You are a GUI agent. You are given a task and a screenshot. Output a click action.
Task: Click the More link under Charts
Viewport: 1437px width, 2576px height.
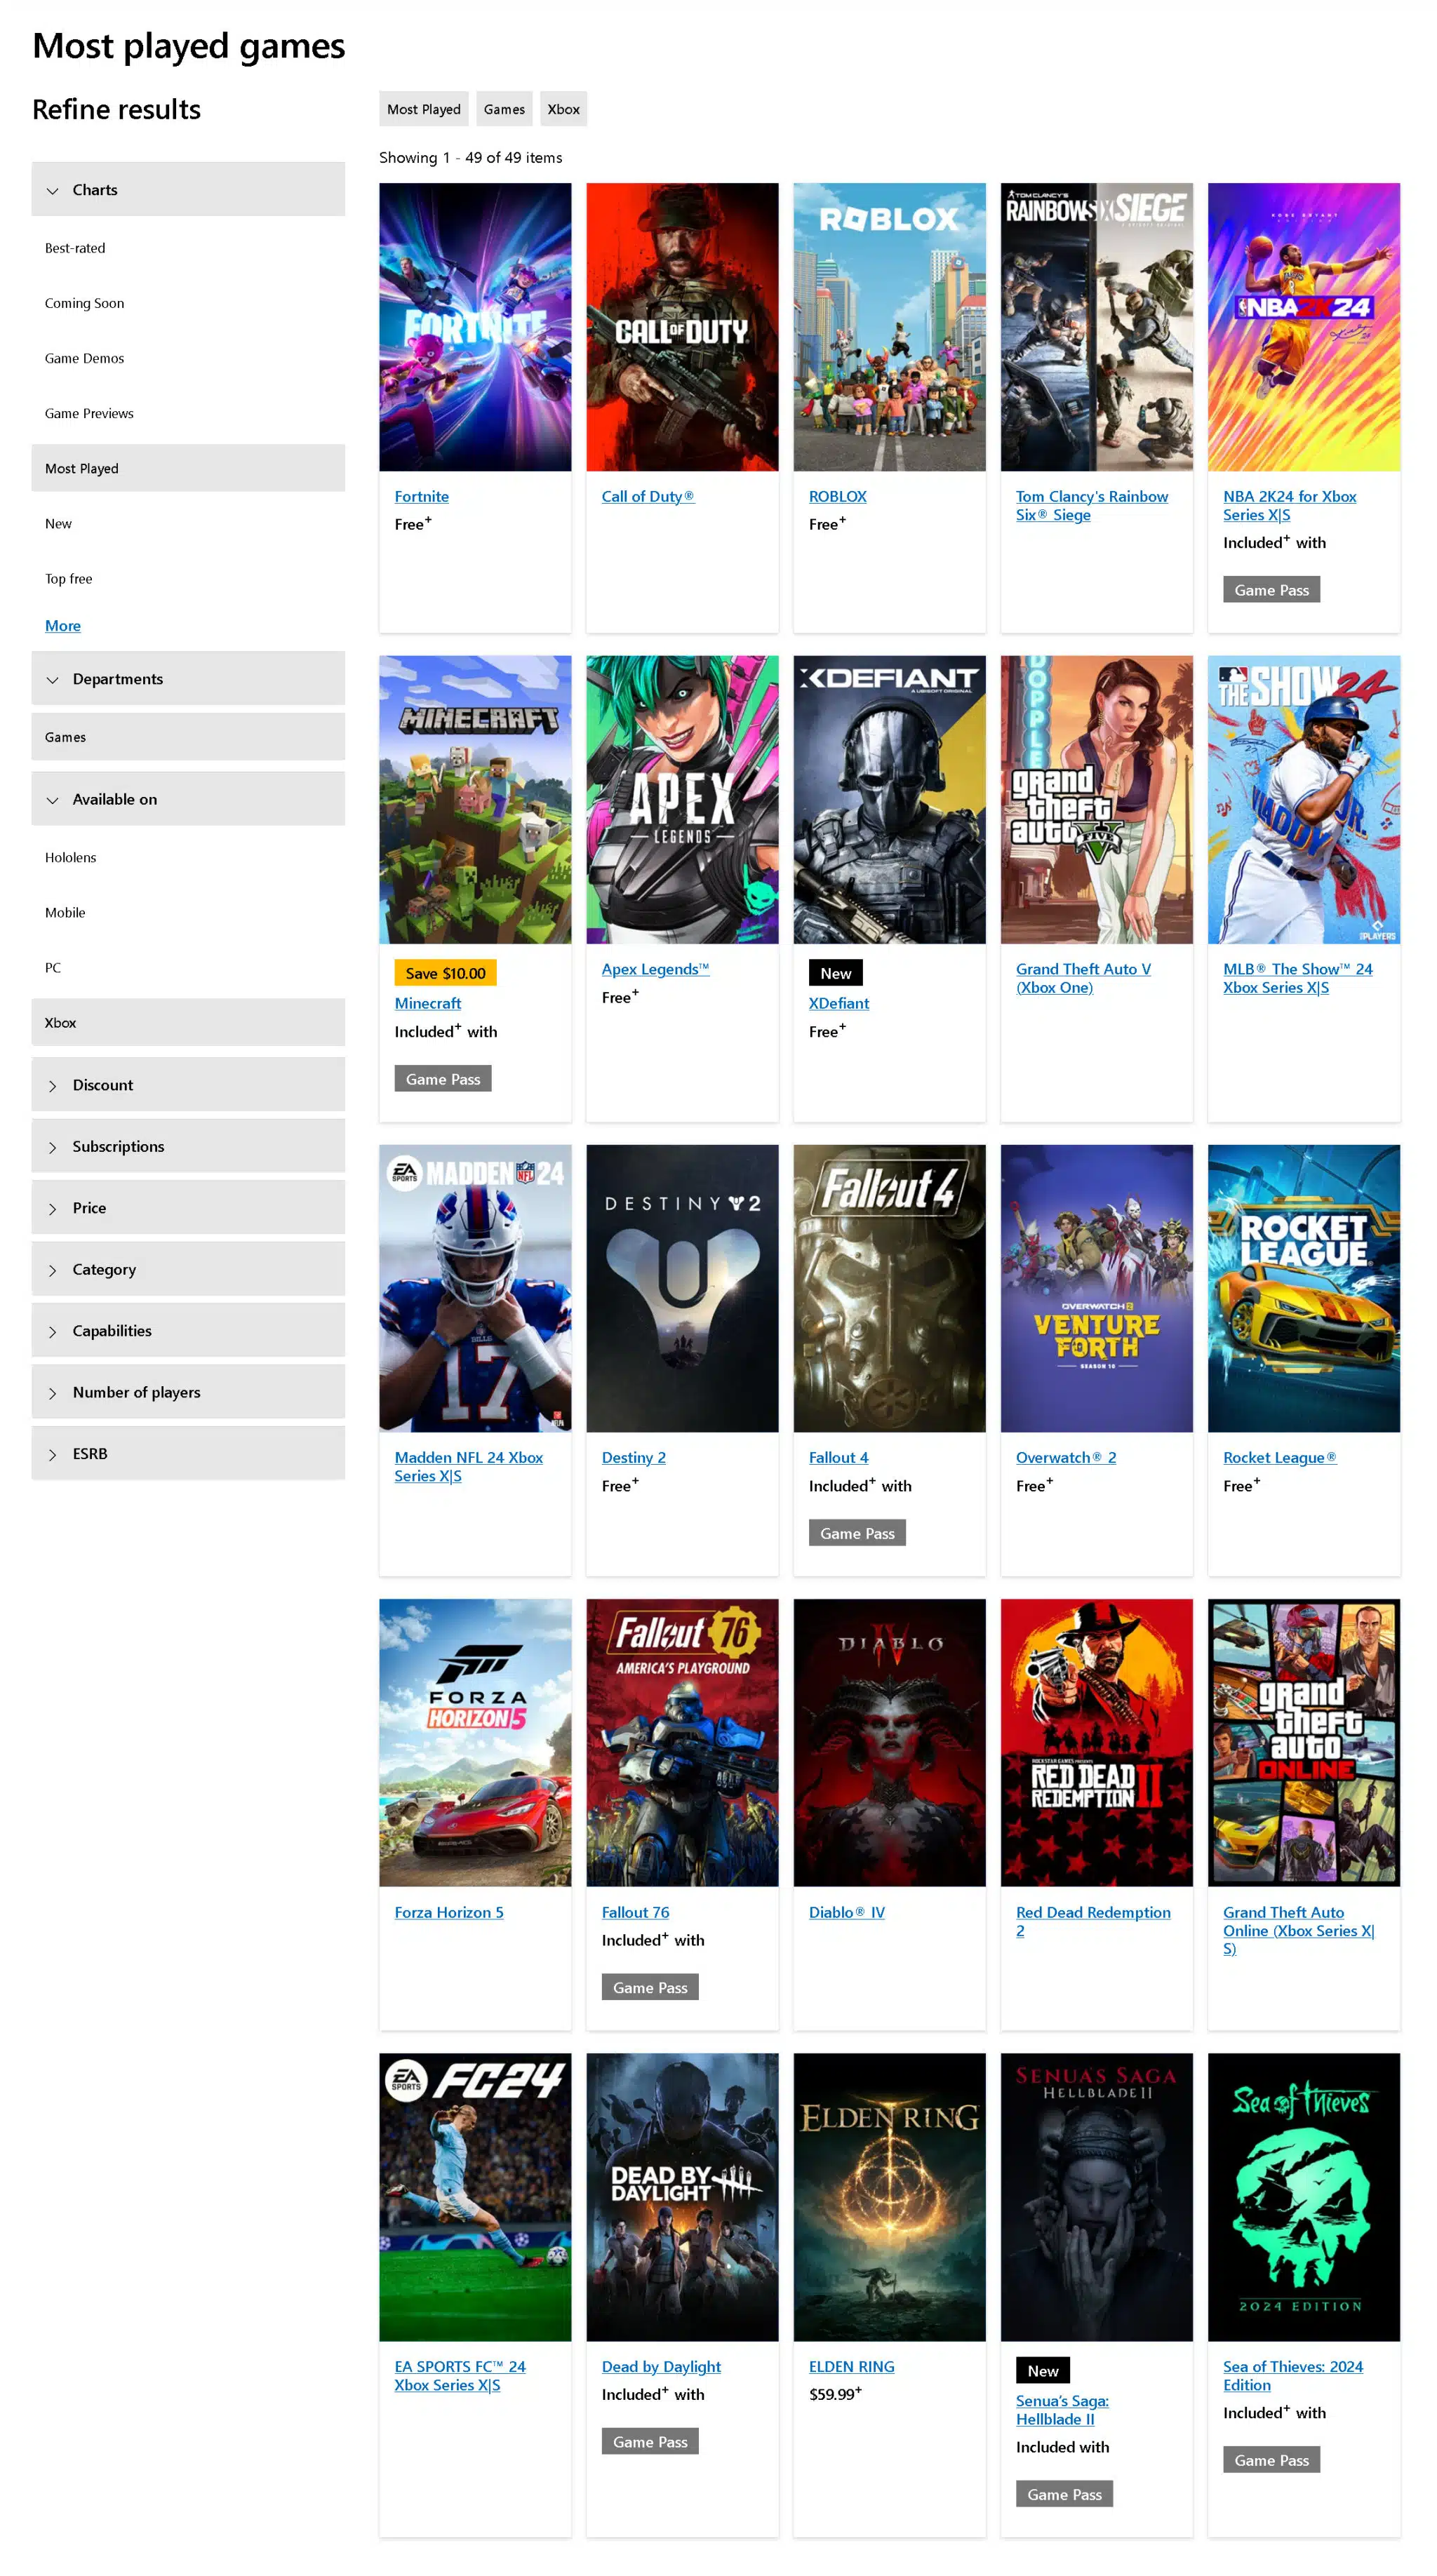click(x=63, y=625)
